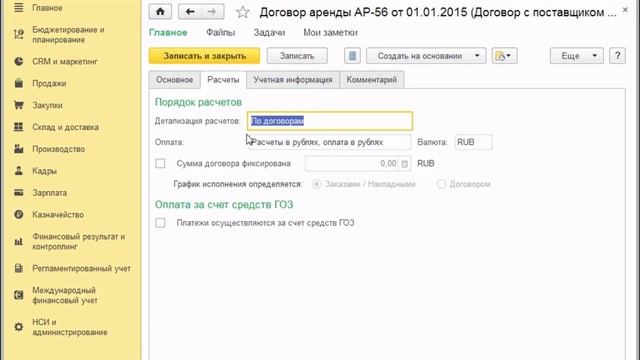Click Записать и закрыть button
The height and width of the screenshot is (360, 640).
click(x=204, y=56)
